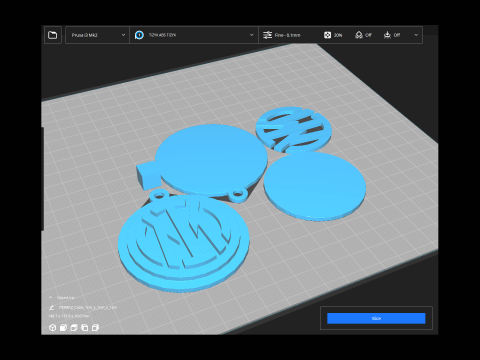Open the Prusa i3 MK2 printer dropdown
The image size is (480, 360).
pos(97,35)
